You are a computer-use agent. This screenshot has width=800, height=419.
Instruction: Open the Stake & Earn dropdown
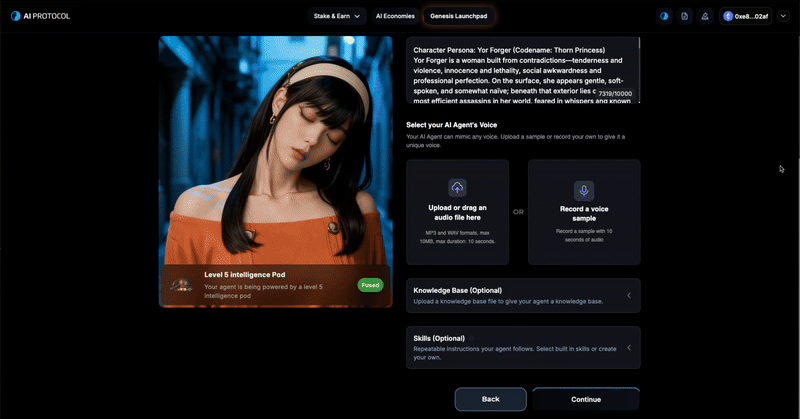tap(338, 16)
